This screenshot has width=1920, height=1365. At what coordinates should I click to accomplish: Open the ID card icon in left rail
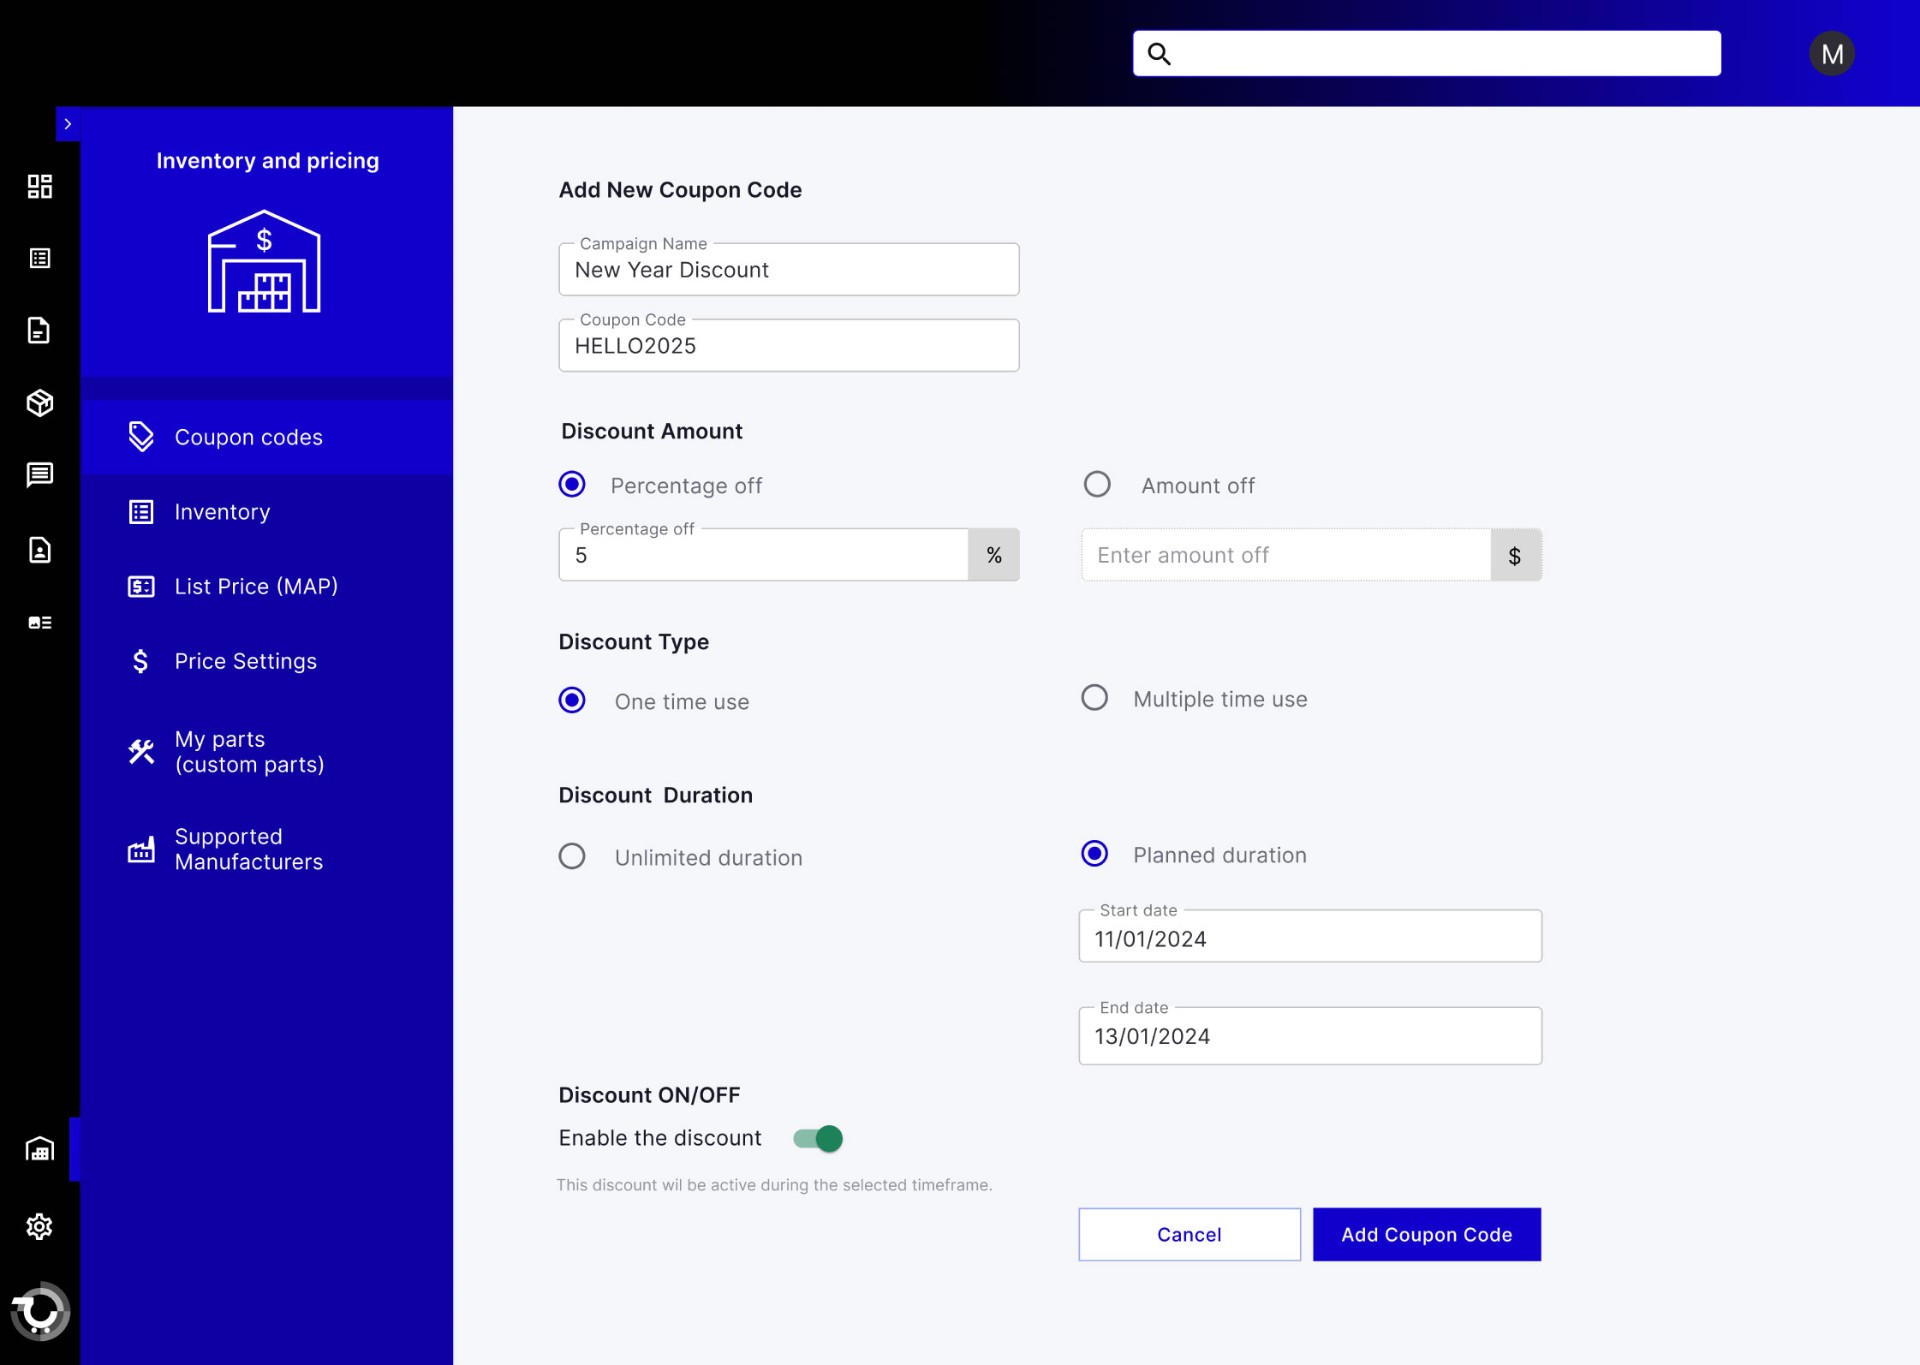click(x=40, y=622)
